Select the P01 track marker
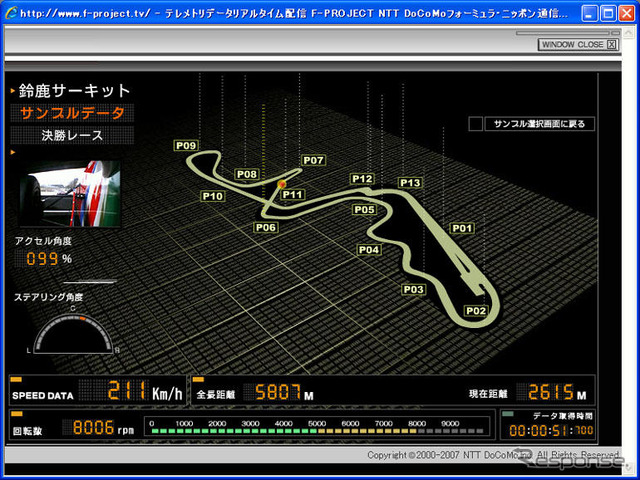 462,228
